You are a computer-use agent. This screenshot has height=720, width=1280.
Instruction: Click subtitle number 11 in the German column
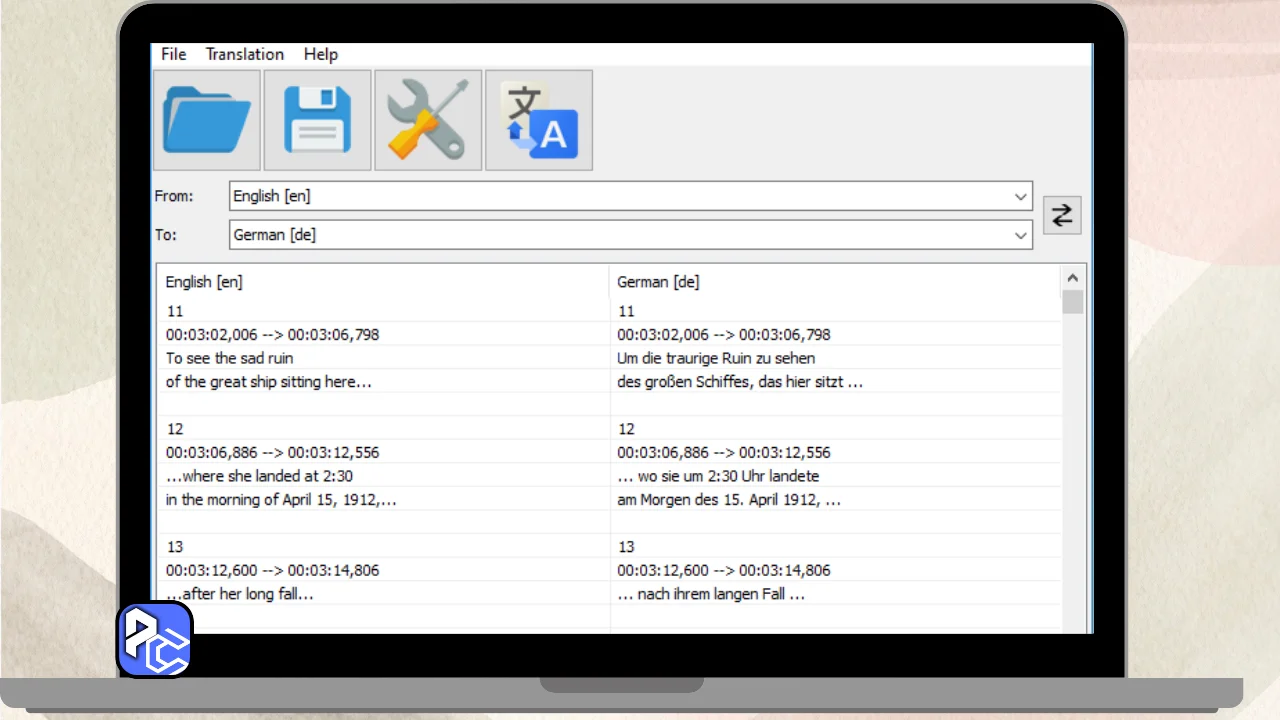pos(626,312)
